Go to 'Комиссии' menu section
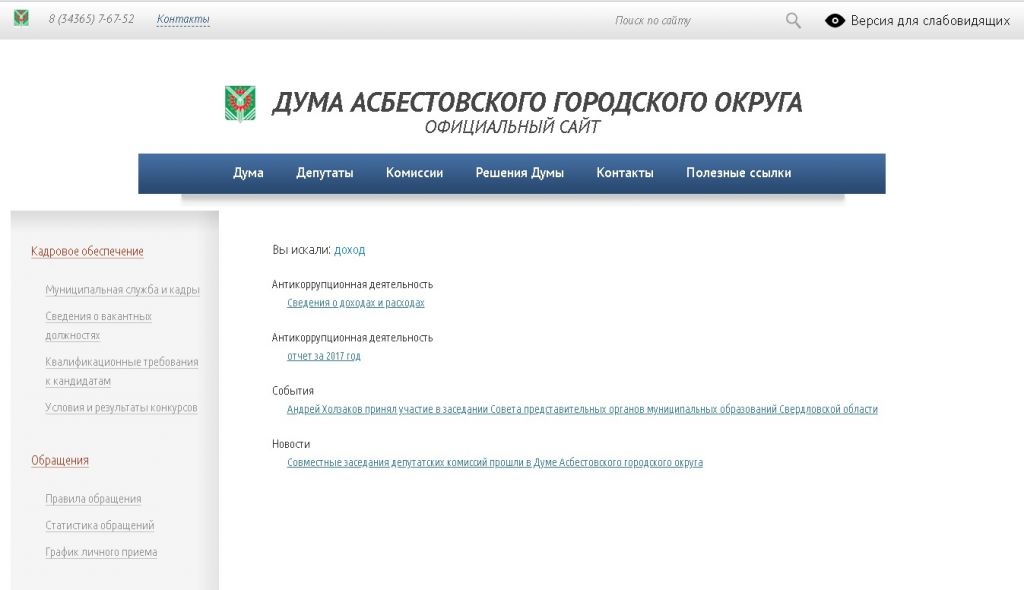1024x590 pixels. (414, 173)
